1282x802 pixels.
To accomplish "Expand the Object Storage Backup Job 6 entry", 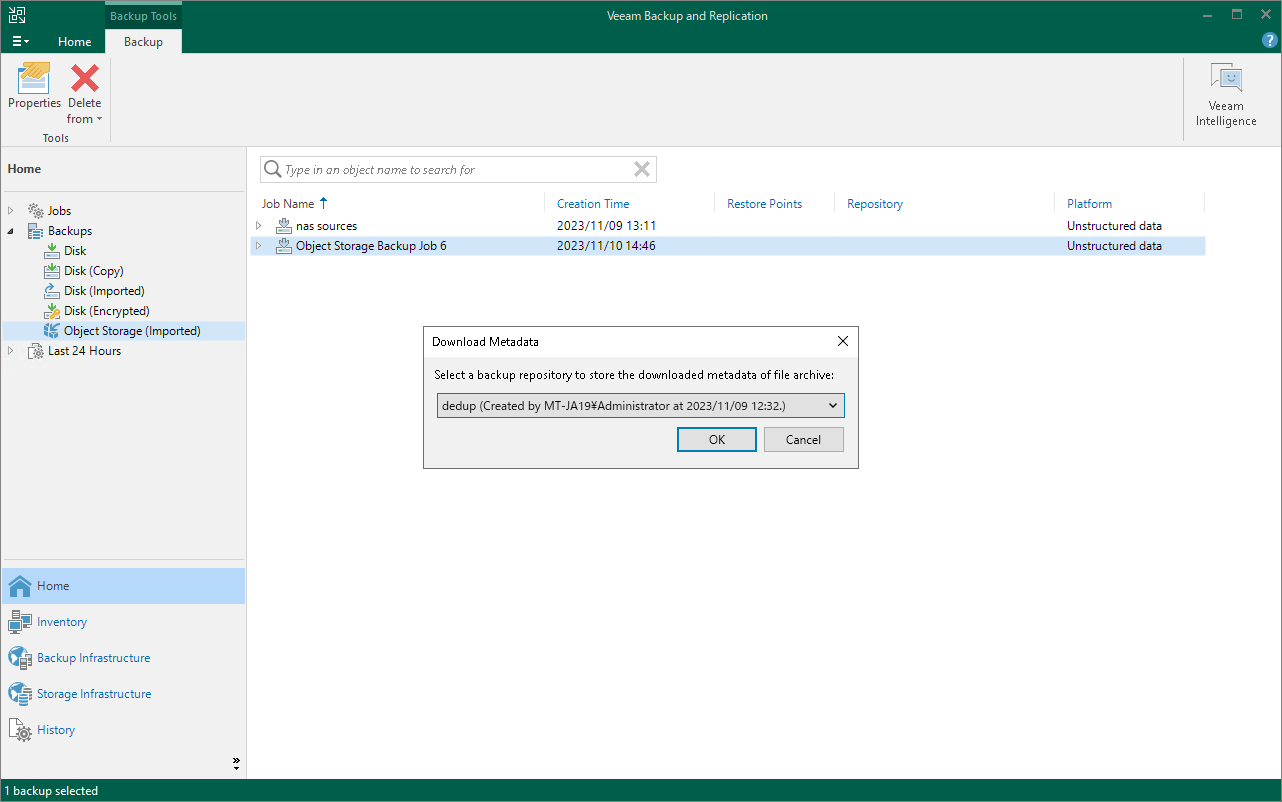I will pyautogui.click(x=259, y=245).
